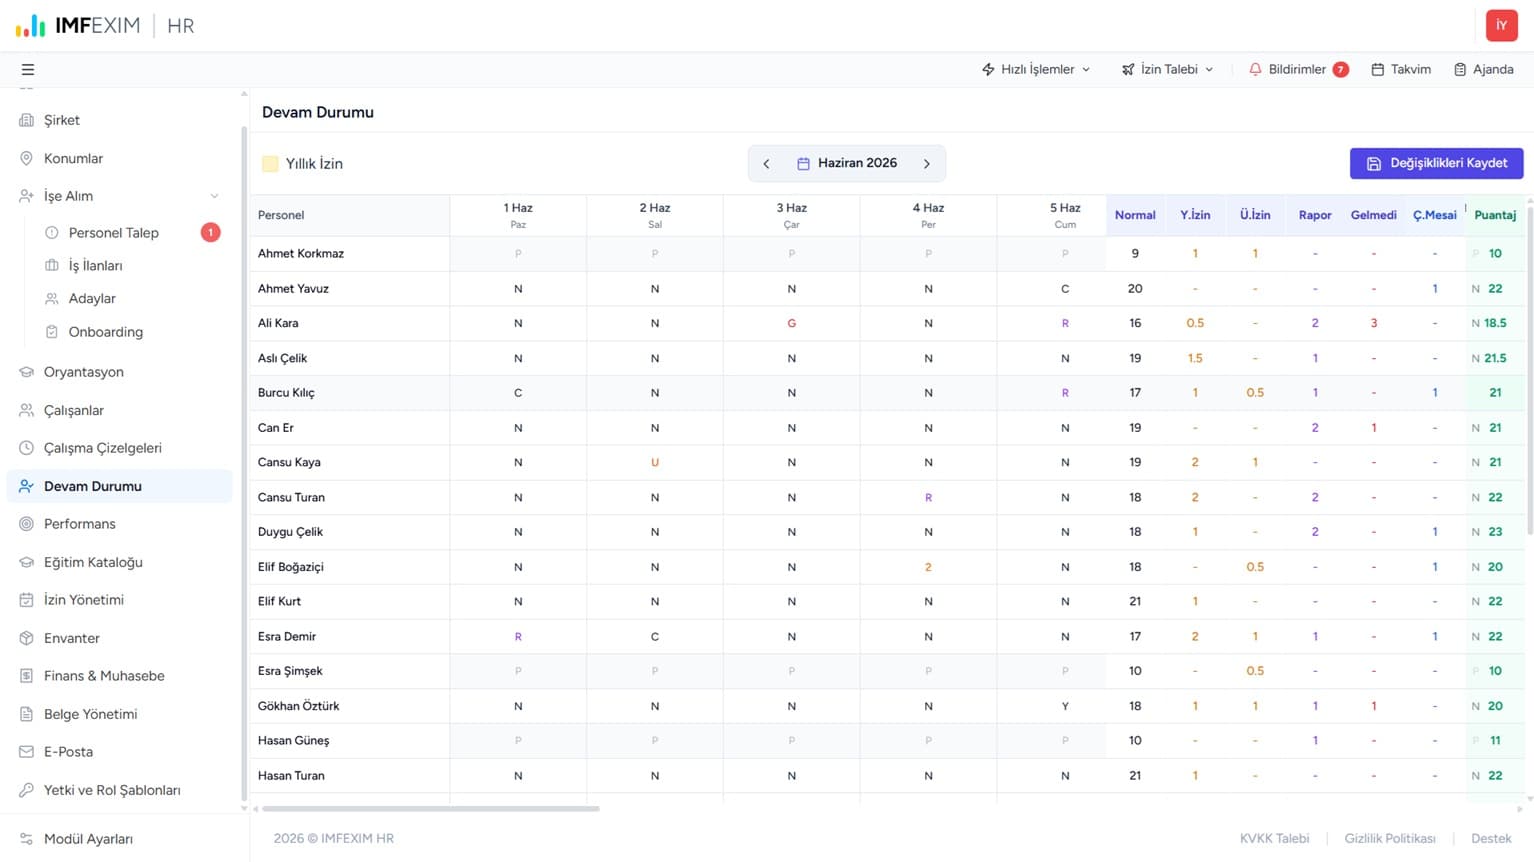
Task: Click Cansu Kaya's 2 Haz U cell
Action: 655,463
